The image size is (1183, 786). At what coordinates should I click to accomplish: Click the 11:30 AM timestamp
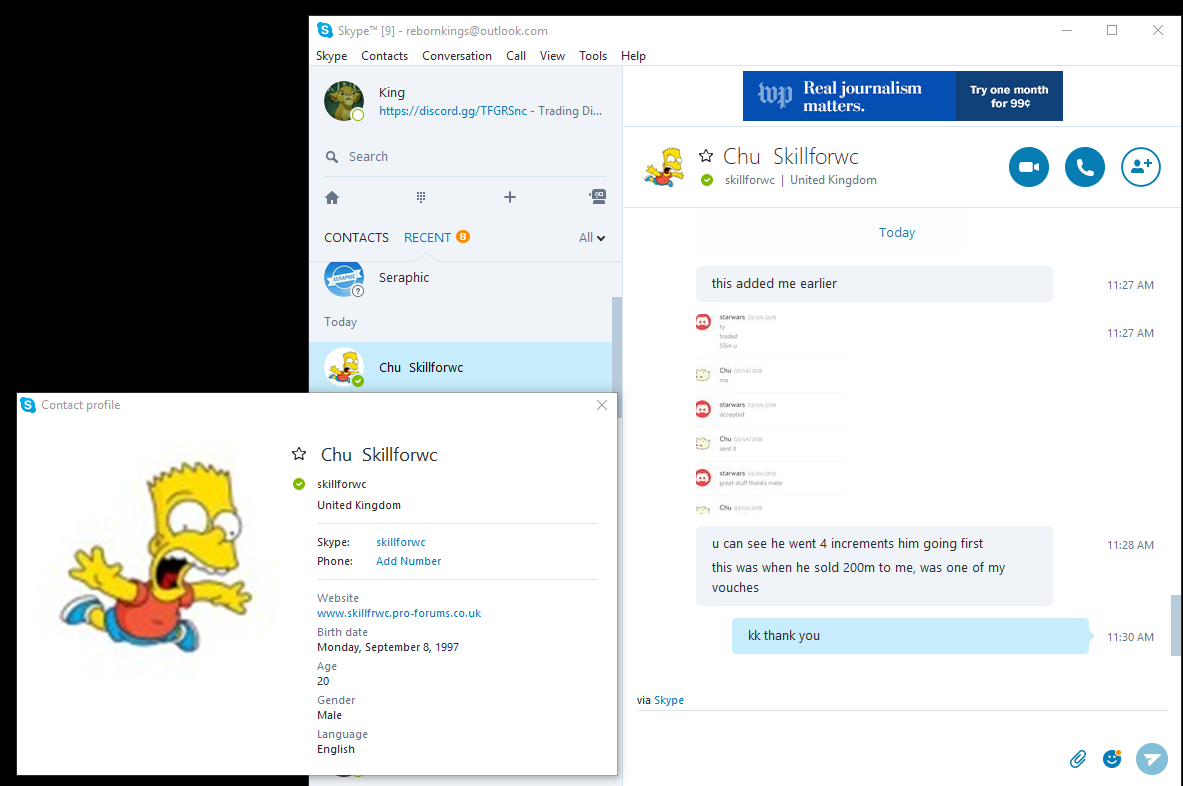point(1129,637)
